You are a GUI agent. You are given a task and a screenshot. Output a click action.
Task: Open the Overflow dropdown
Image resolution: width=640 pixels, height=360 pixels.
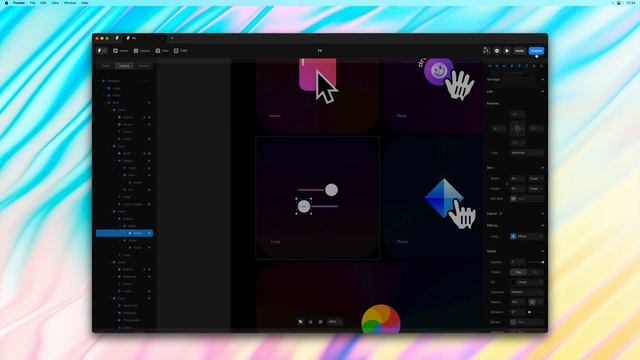click(x=527, y=292)
